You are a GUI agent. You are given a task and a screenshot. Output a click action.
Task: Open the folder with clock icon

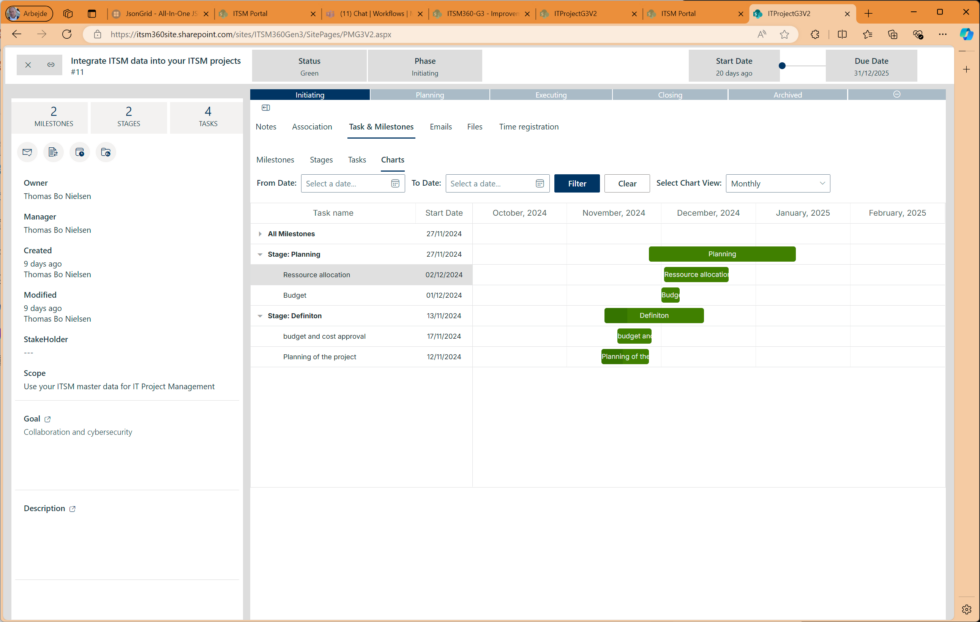tap(106, 152)
